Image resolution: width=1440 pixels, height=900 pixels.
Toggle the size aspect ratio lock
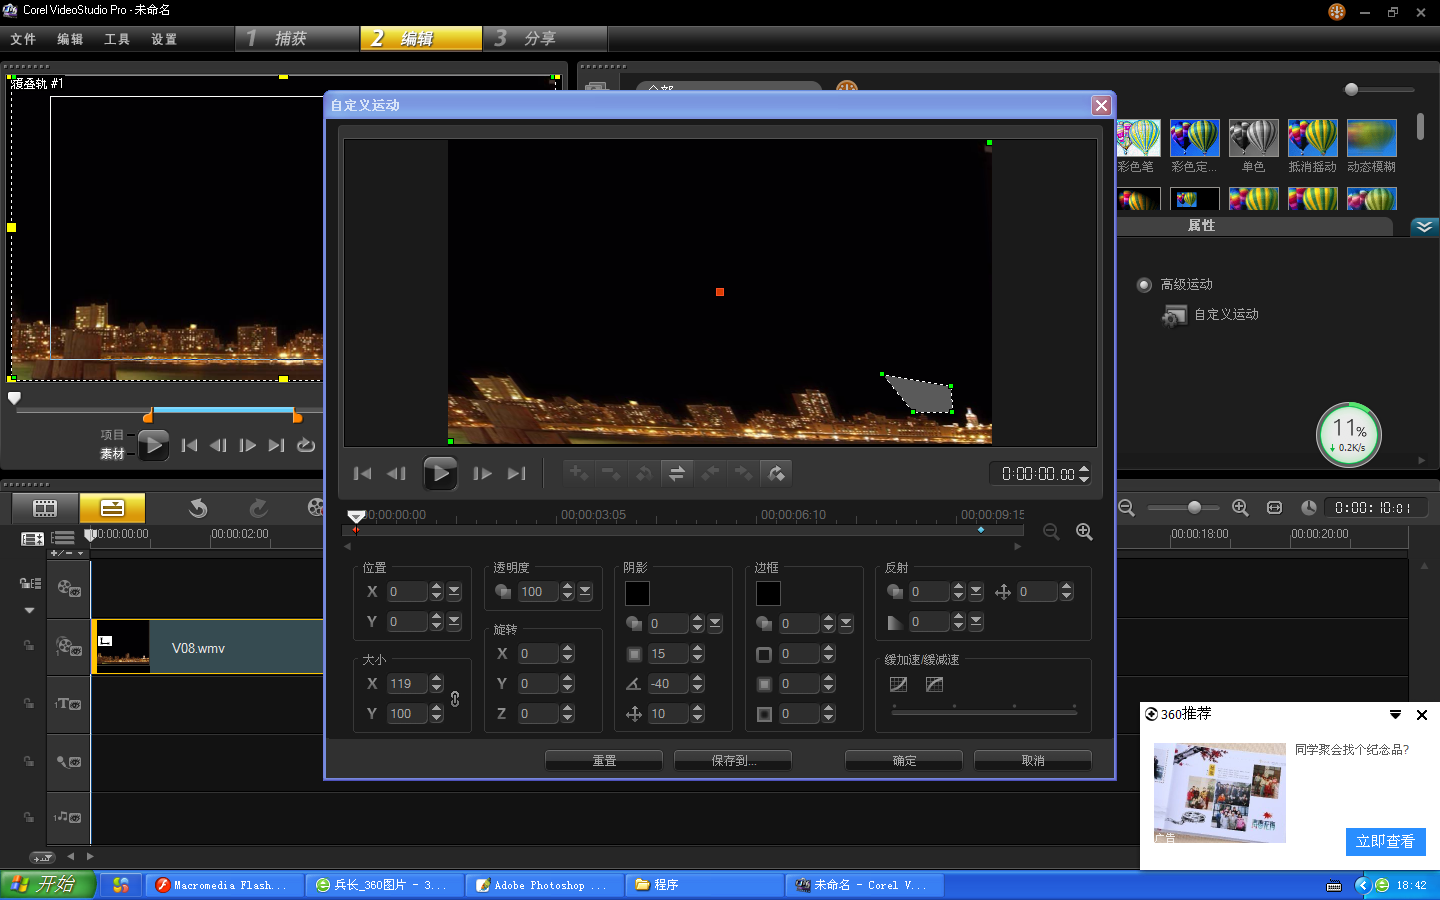(455, 699)
